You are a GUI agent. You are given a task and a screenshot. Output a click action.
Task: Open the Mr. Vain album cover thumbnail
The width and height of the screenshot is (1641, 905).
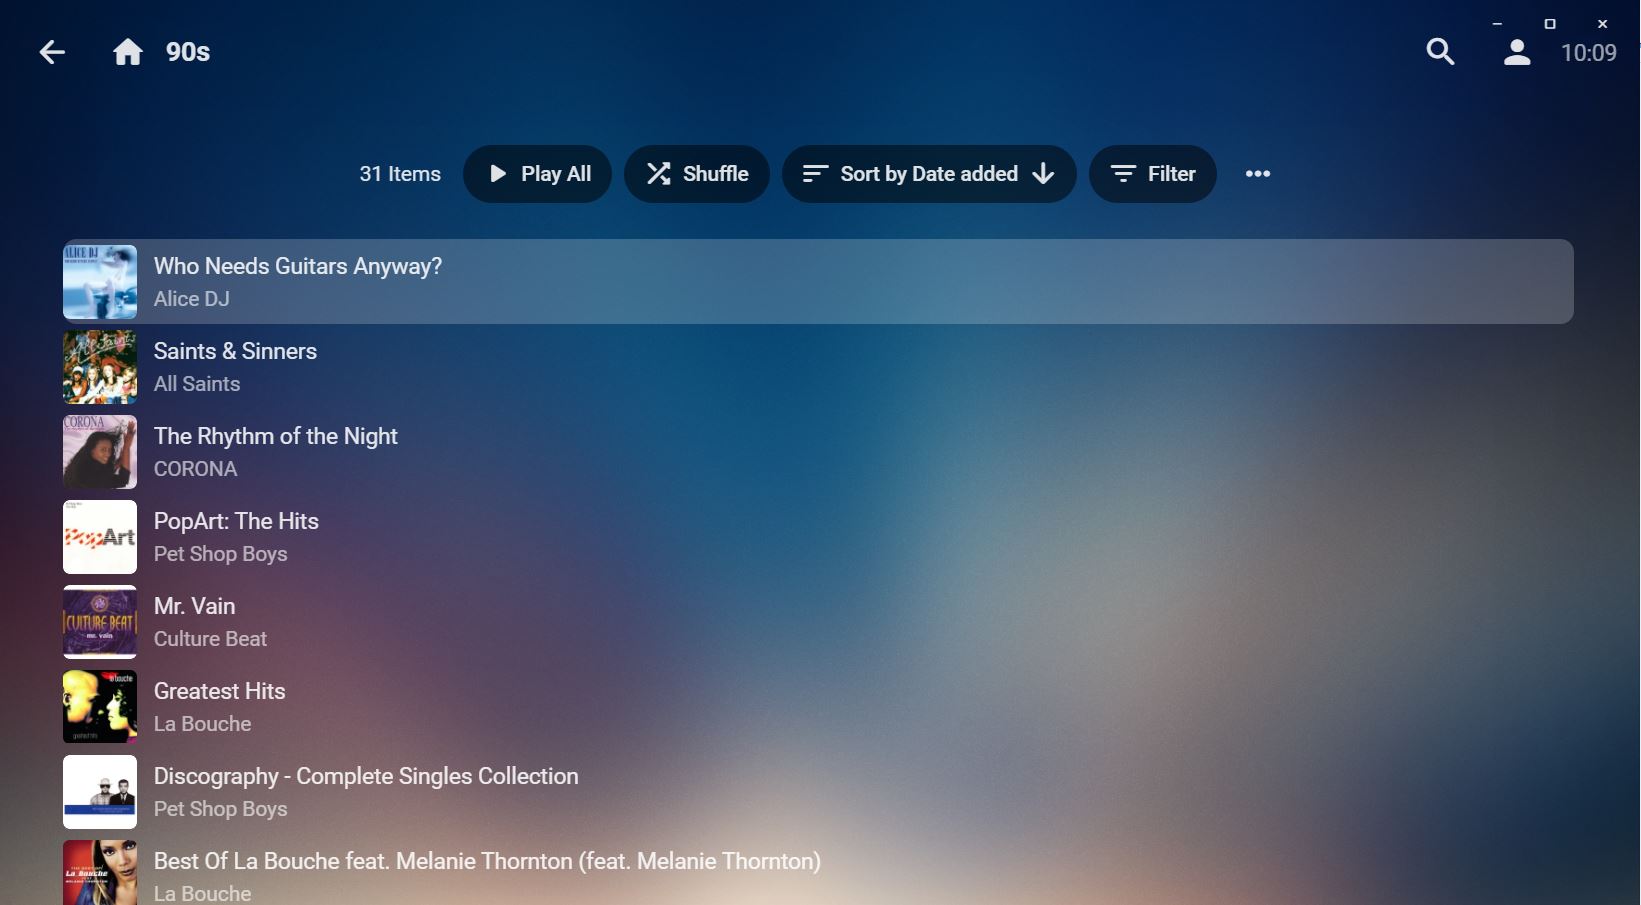99,621
